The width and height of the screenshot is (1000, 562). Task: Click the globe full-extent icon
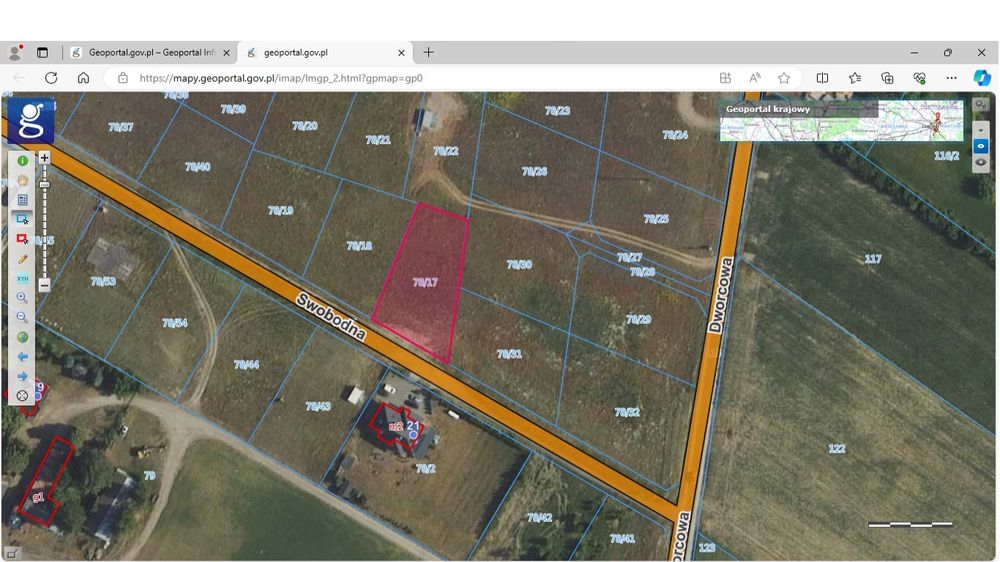22,337
